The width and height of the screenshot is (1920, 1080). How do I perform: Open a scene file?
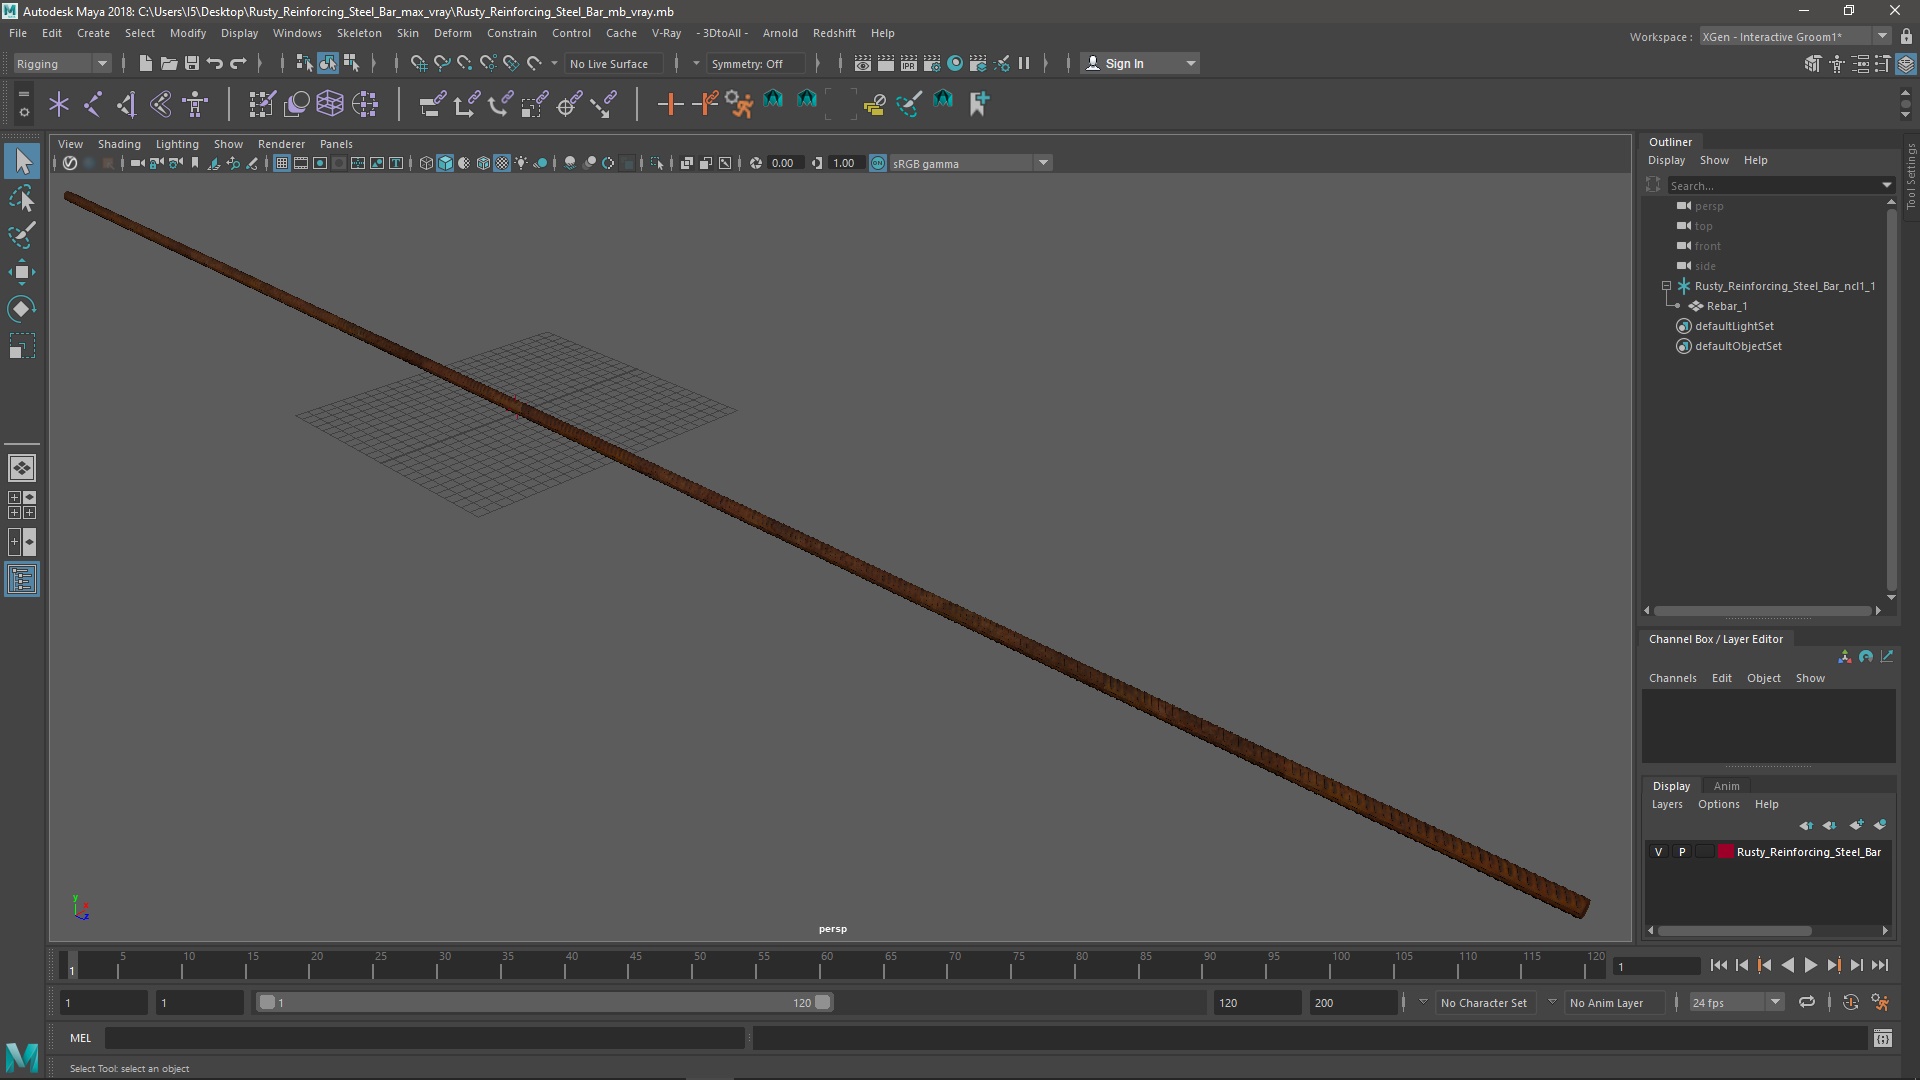pos(169,63)
